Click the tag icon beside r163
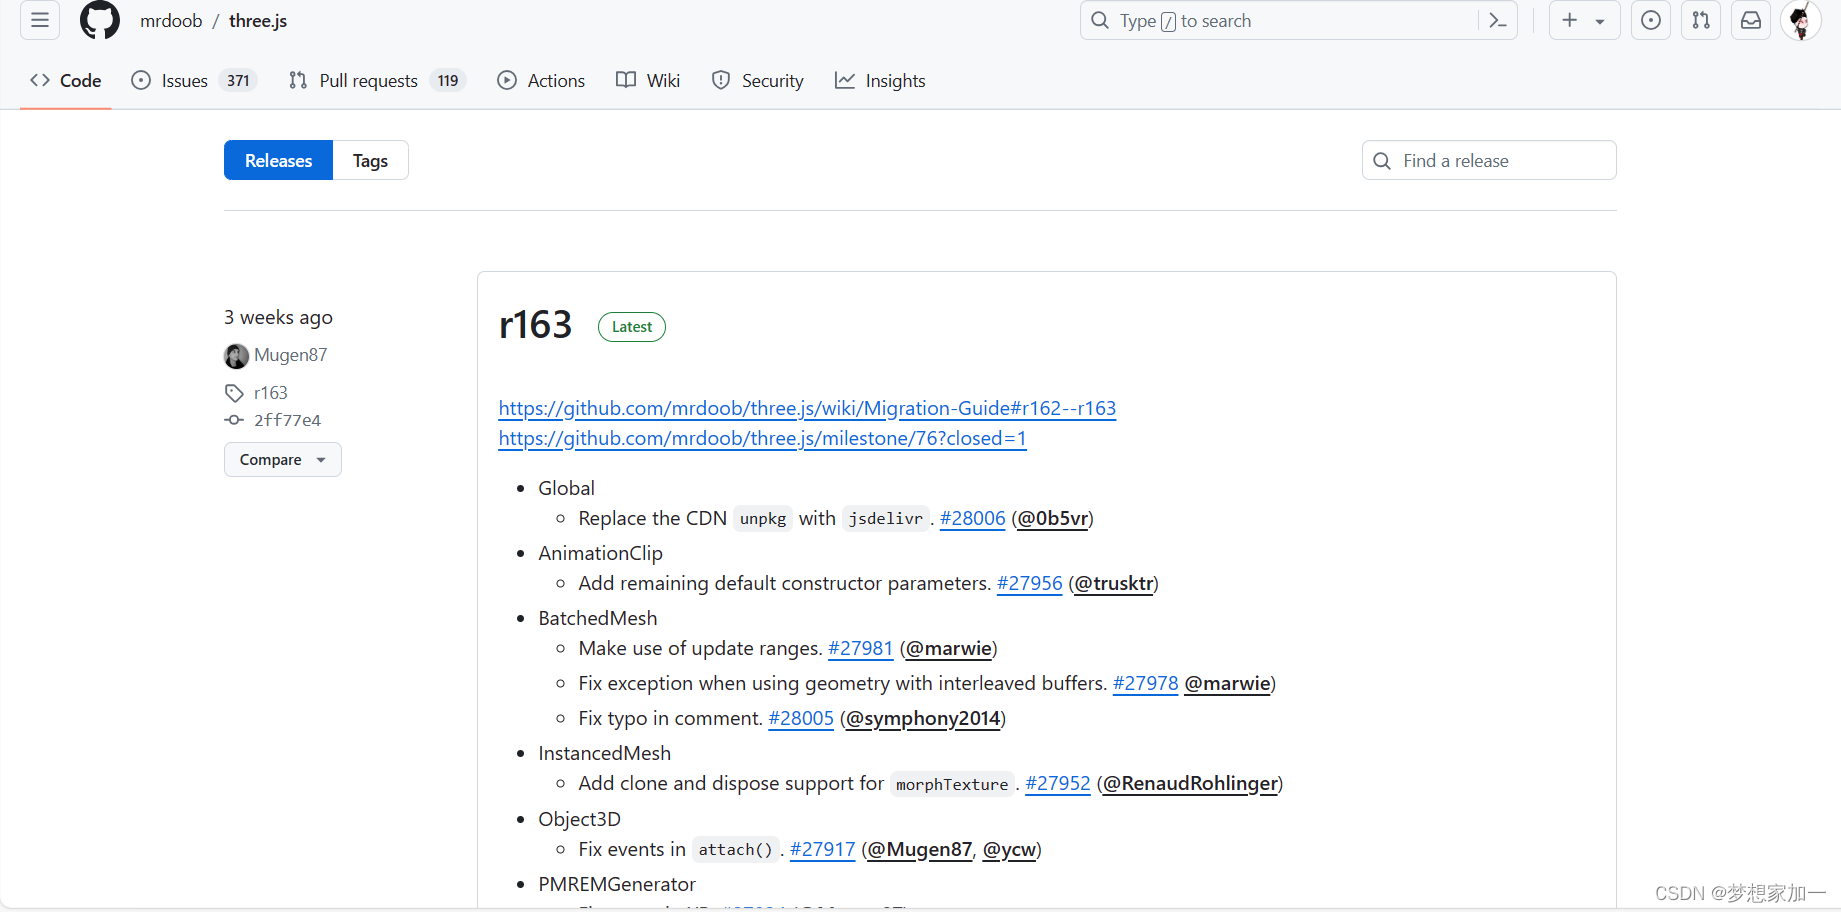The height and width of the screenshot is (912, 1841). pos(234,393)
